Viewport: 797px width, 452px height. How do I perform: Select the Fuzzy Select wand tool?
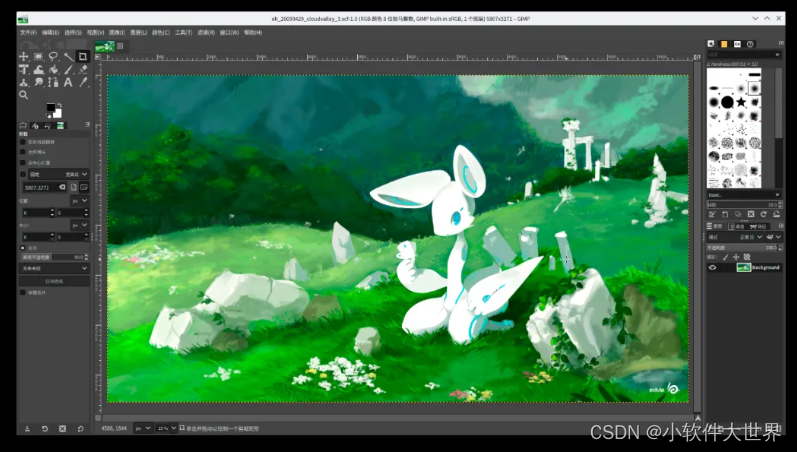click(x=68, y=56)
